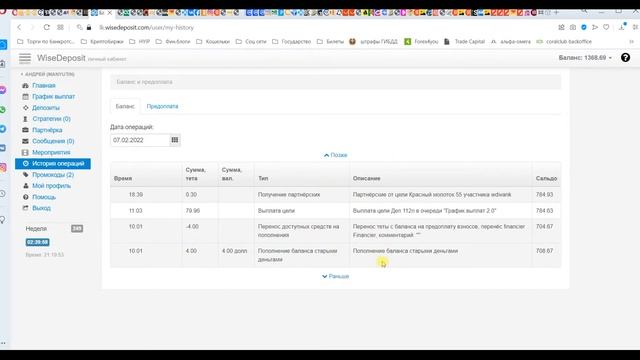Viewport: 640px width, 360px height.
Task: Click the blue countdown timer badge under Неделя
Action: pyautogui.click(x=38, y=242)
